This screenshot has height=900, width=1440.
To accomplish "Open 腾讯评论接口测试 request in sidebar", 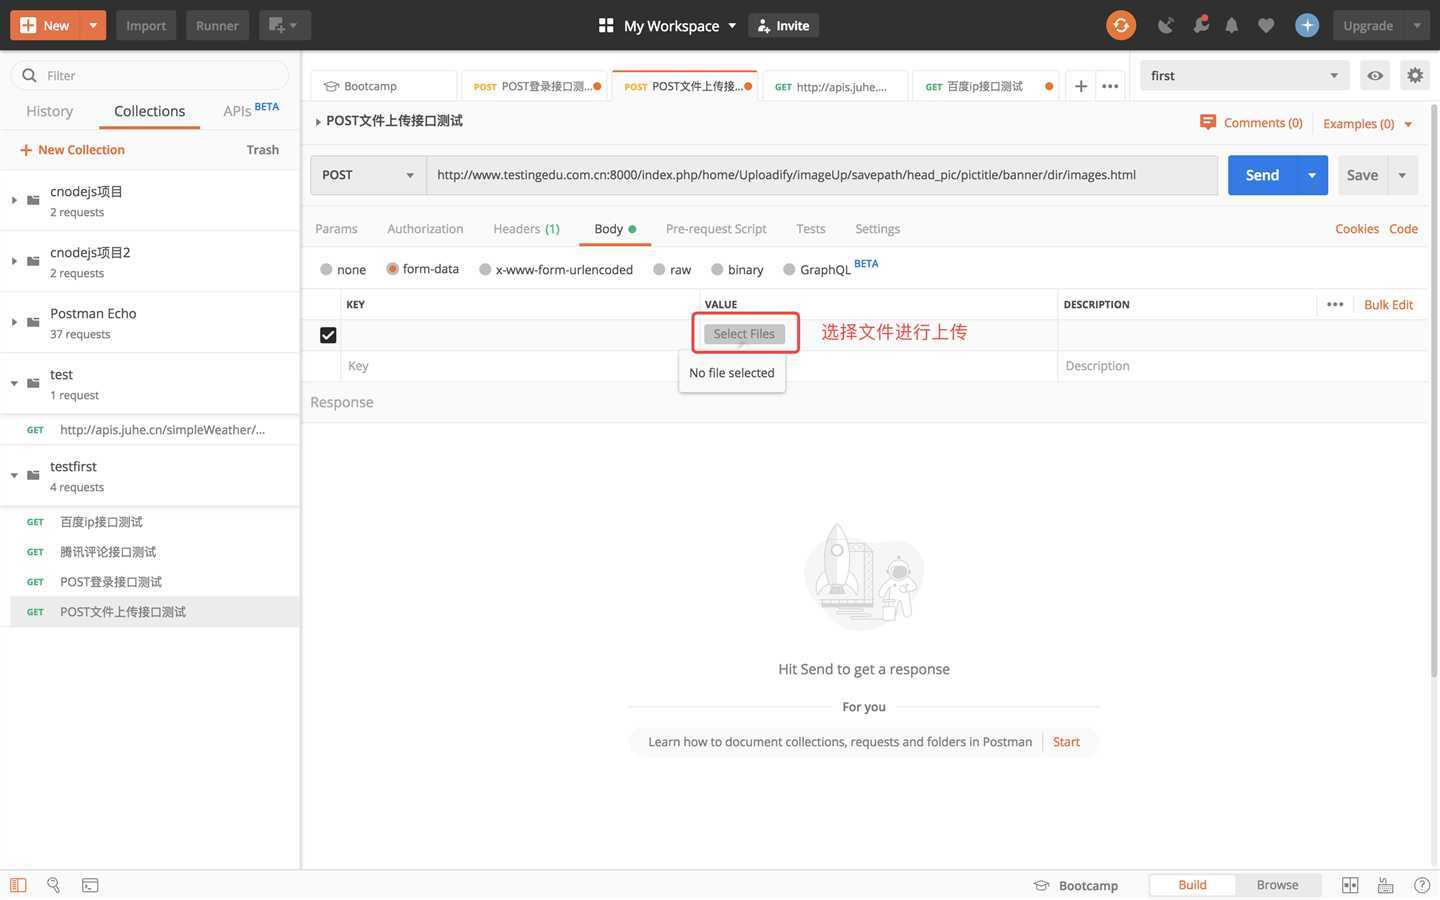I will pos(108,552).
